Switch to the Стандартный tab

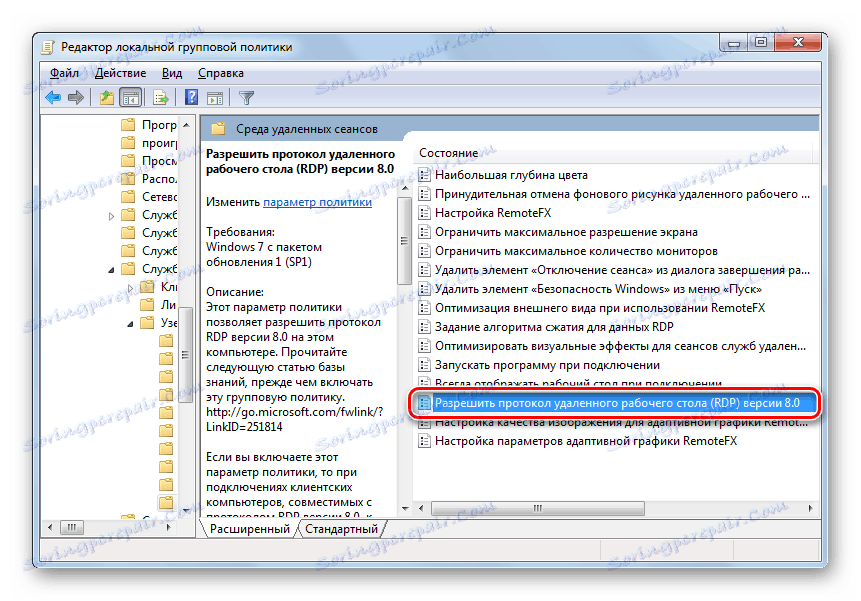342,529
